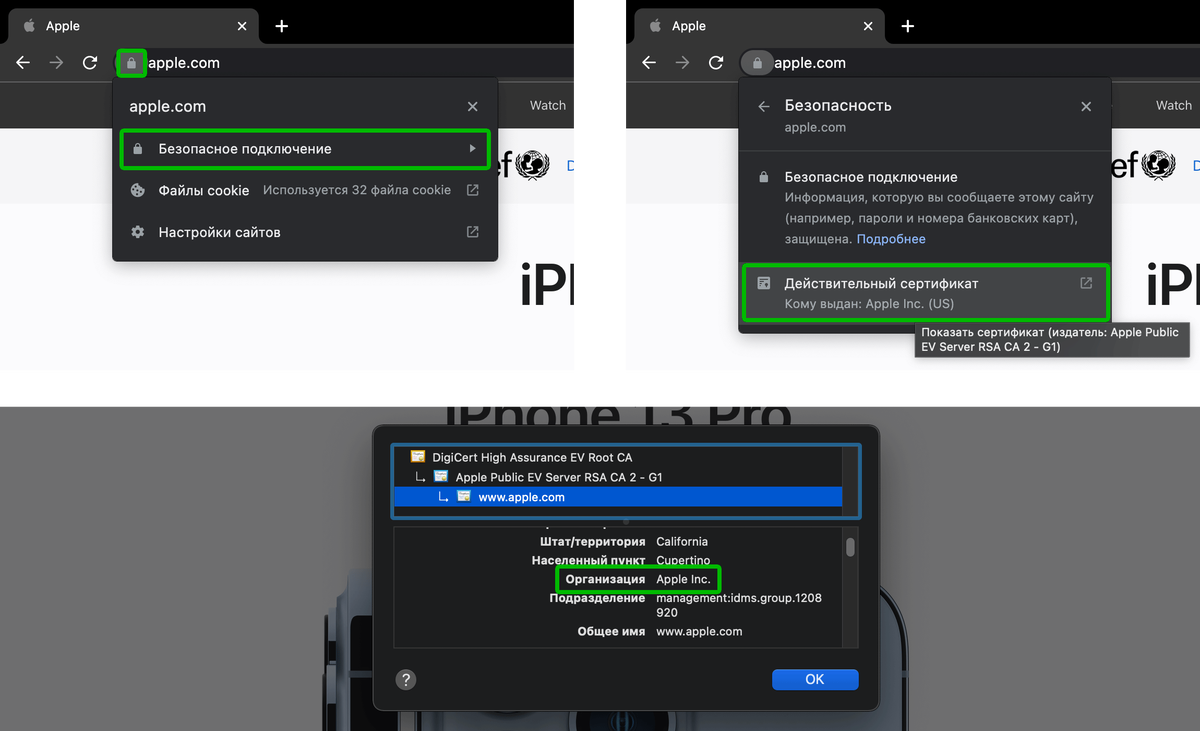The width and height of the screenshot is (1200, 731).
Task: Click the Подразделение value management:idms.group
Action: click(739, 605)
